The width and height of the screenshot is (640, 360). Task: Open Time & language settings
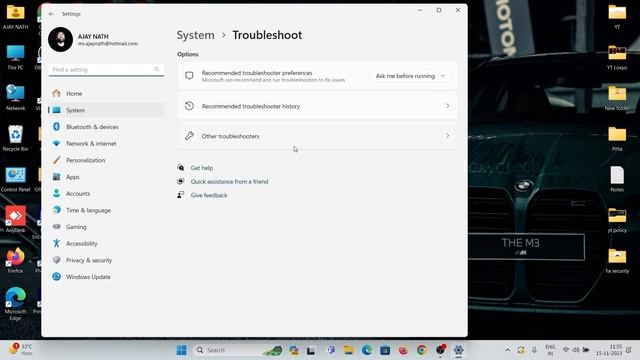point(106,210)
